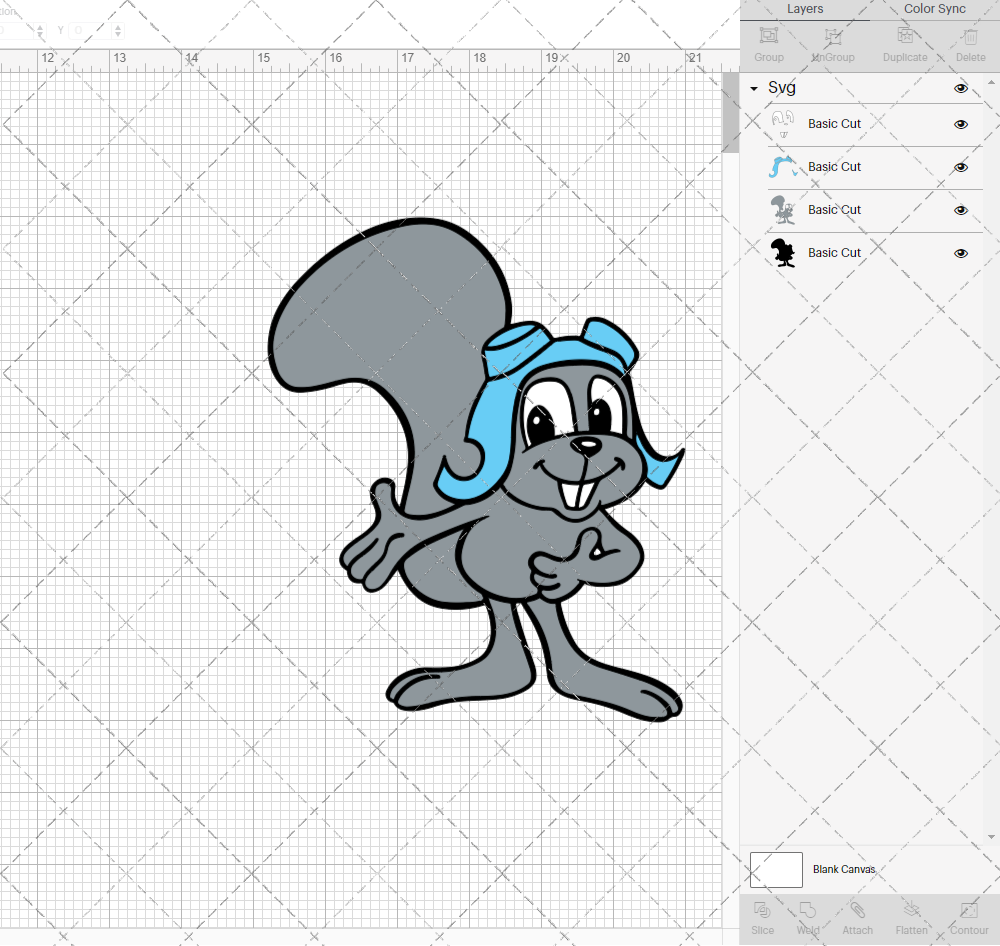This screenshot has height=946, width=1000.
Task: Open the Layers tab
Action: pos(805,9)
